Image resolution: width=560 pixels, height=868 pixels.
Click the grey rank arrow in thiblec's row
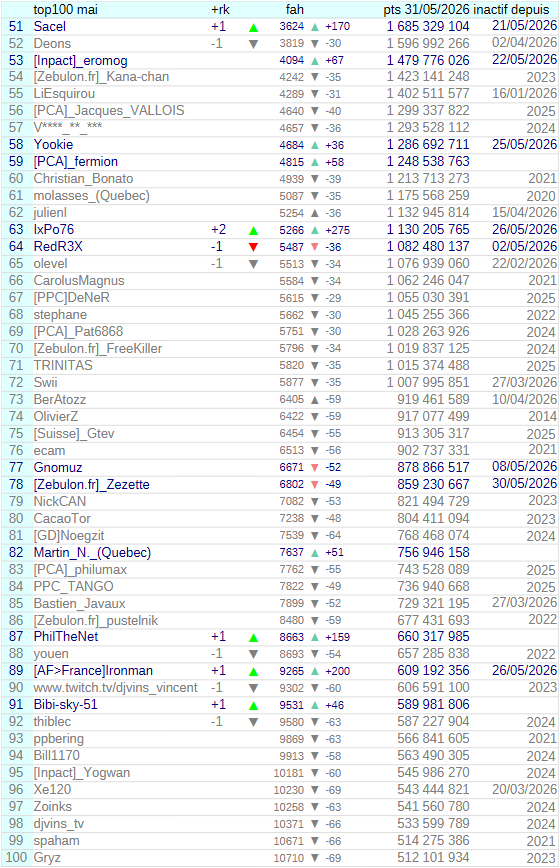(x=253, y=722)
